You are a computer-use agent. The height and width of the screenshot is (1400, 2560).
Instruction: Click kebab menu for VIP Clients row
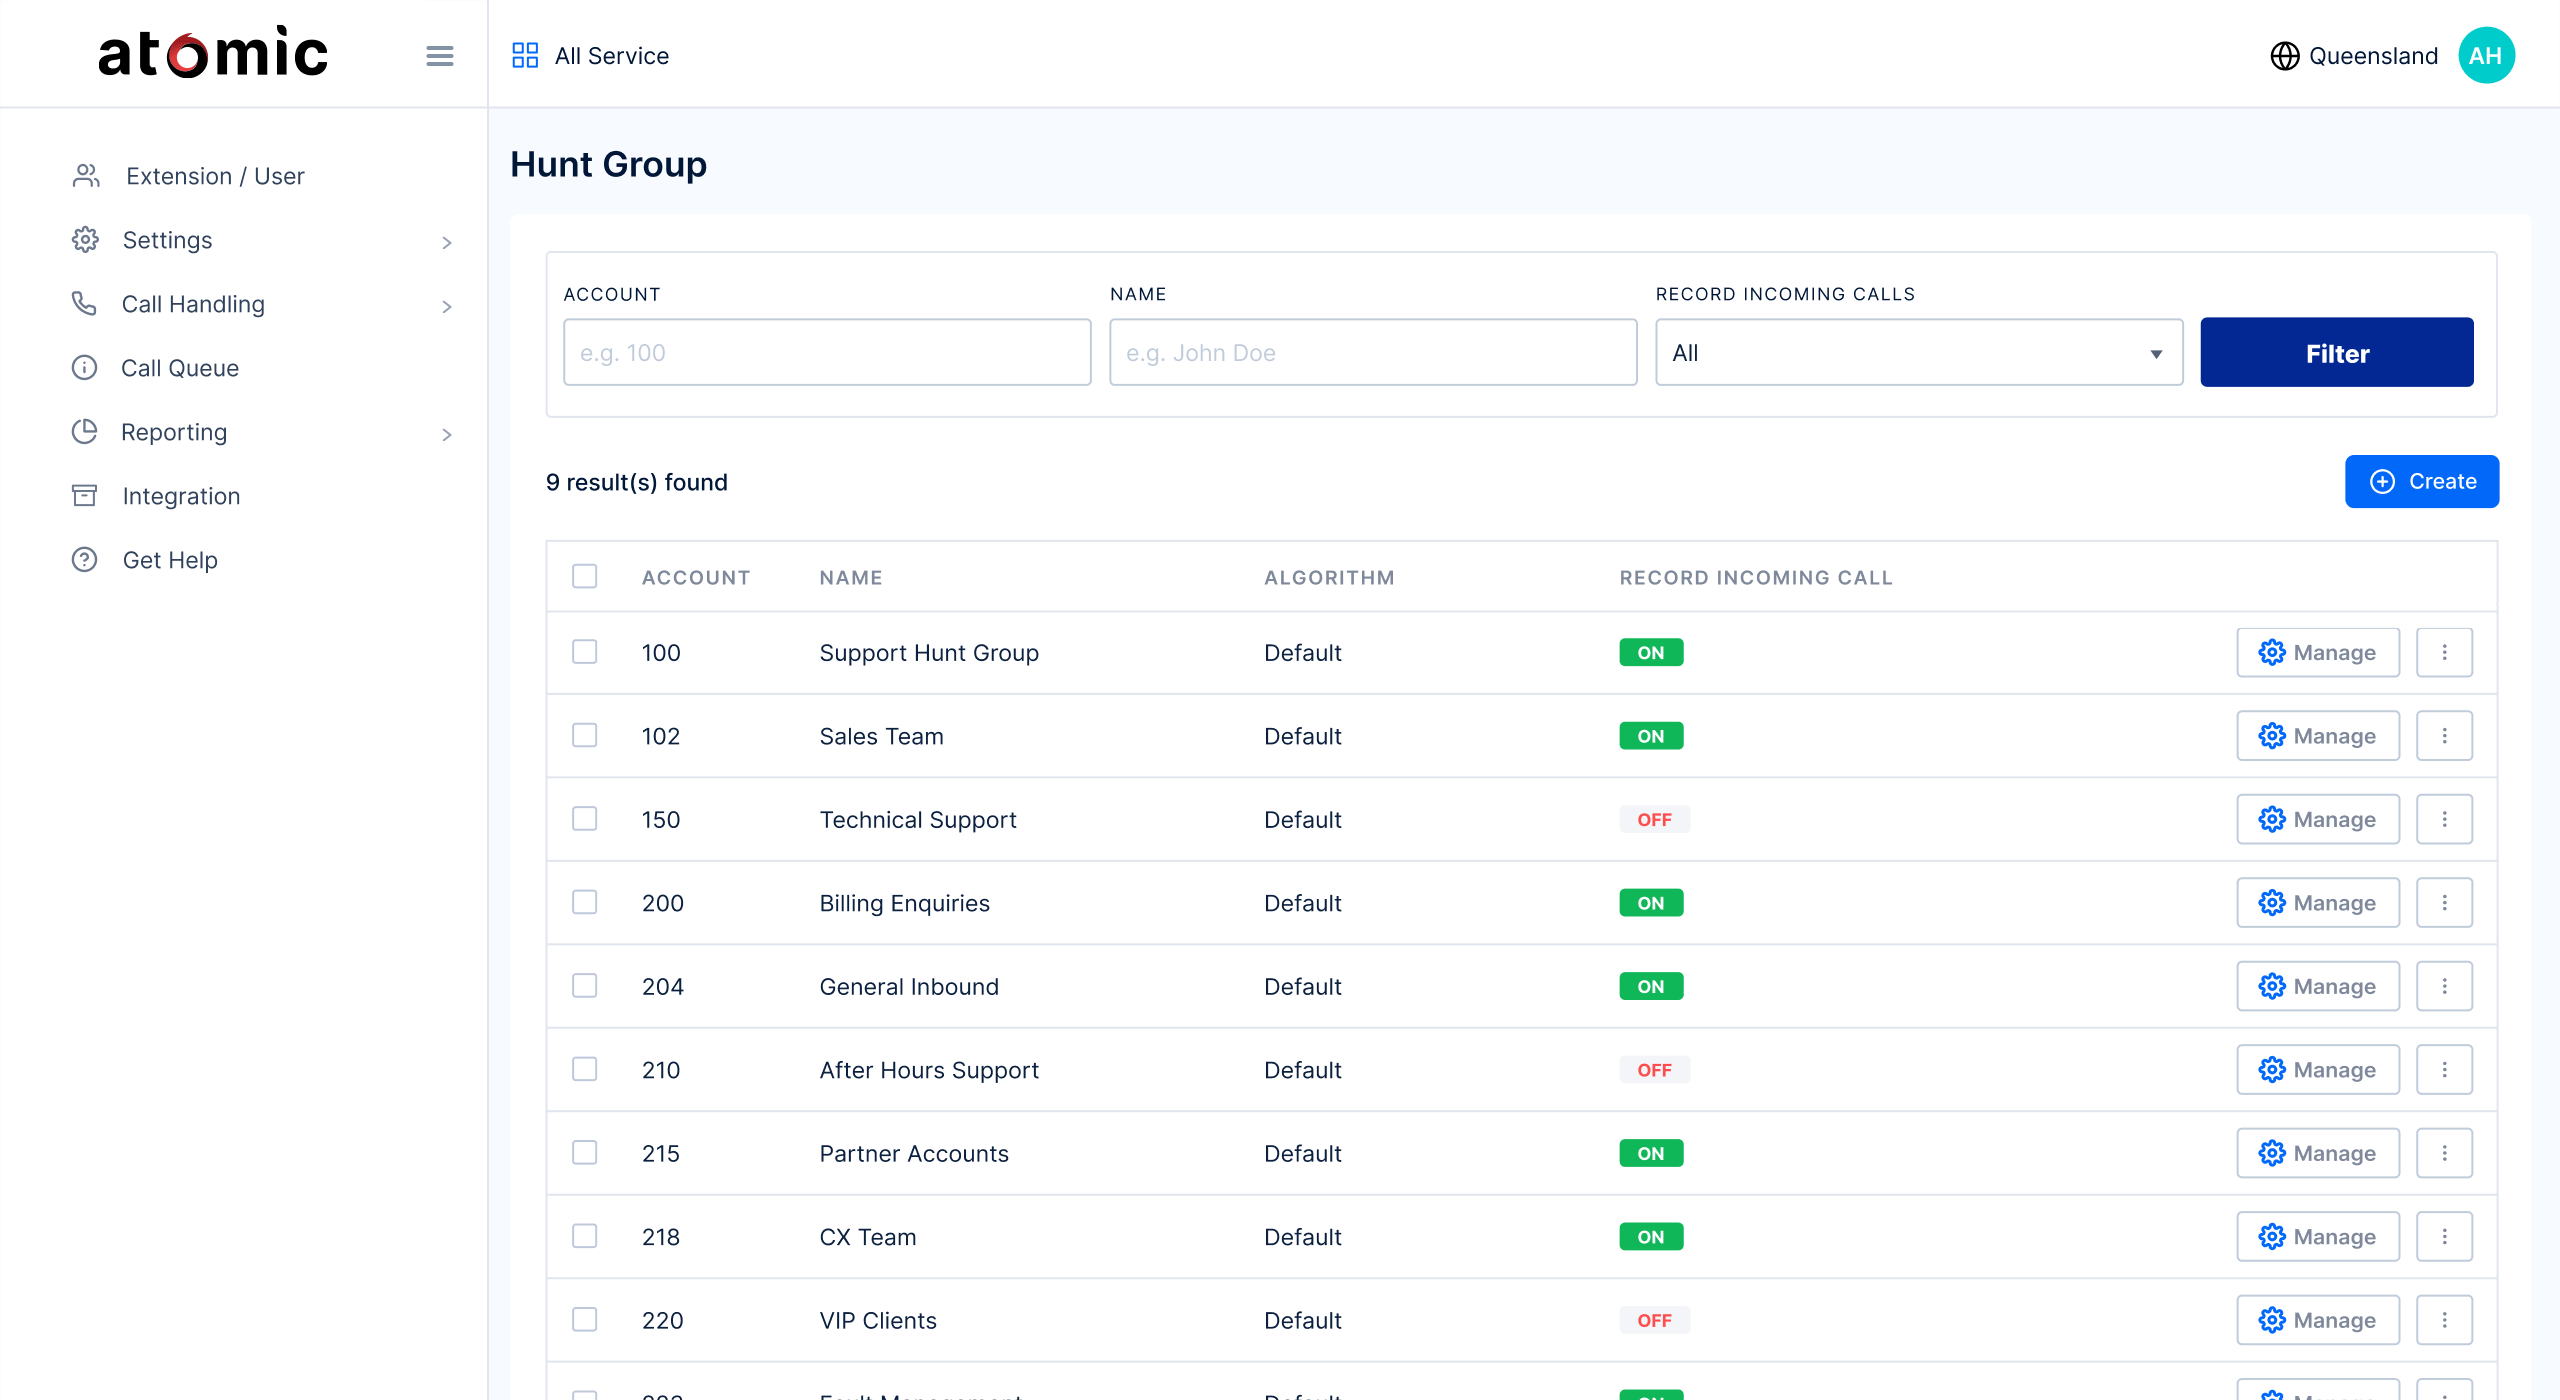(x=2444, y=1320)
